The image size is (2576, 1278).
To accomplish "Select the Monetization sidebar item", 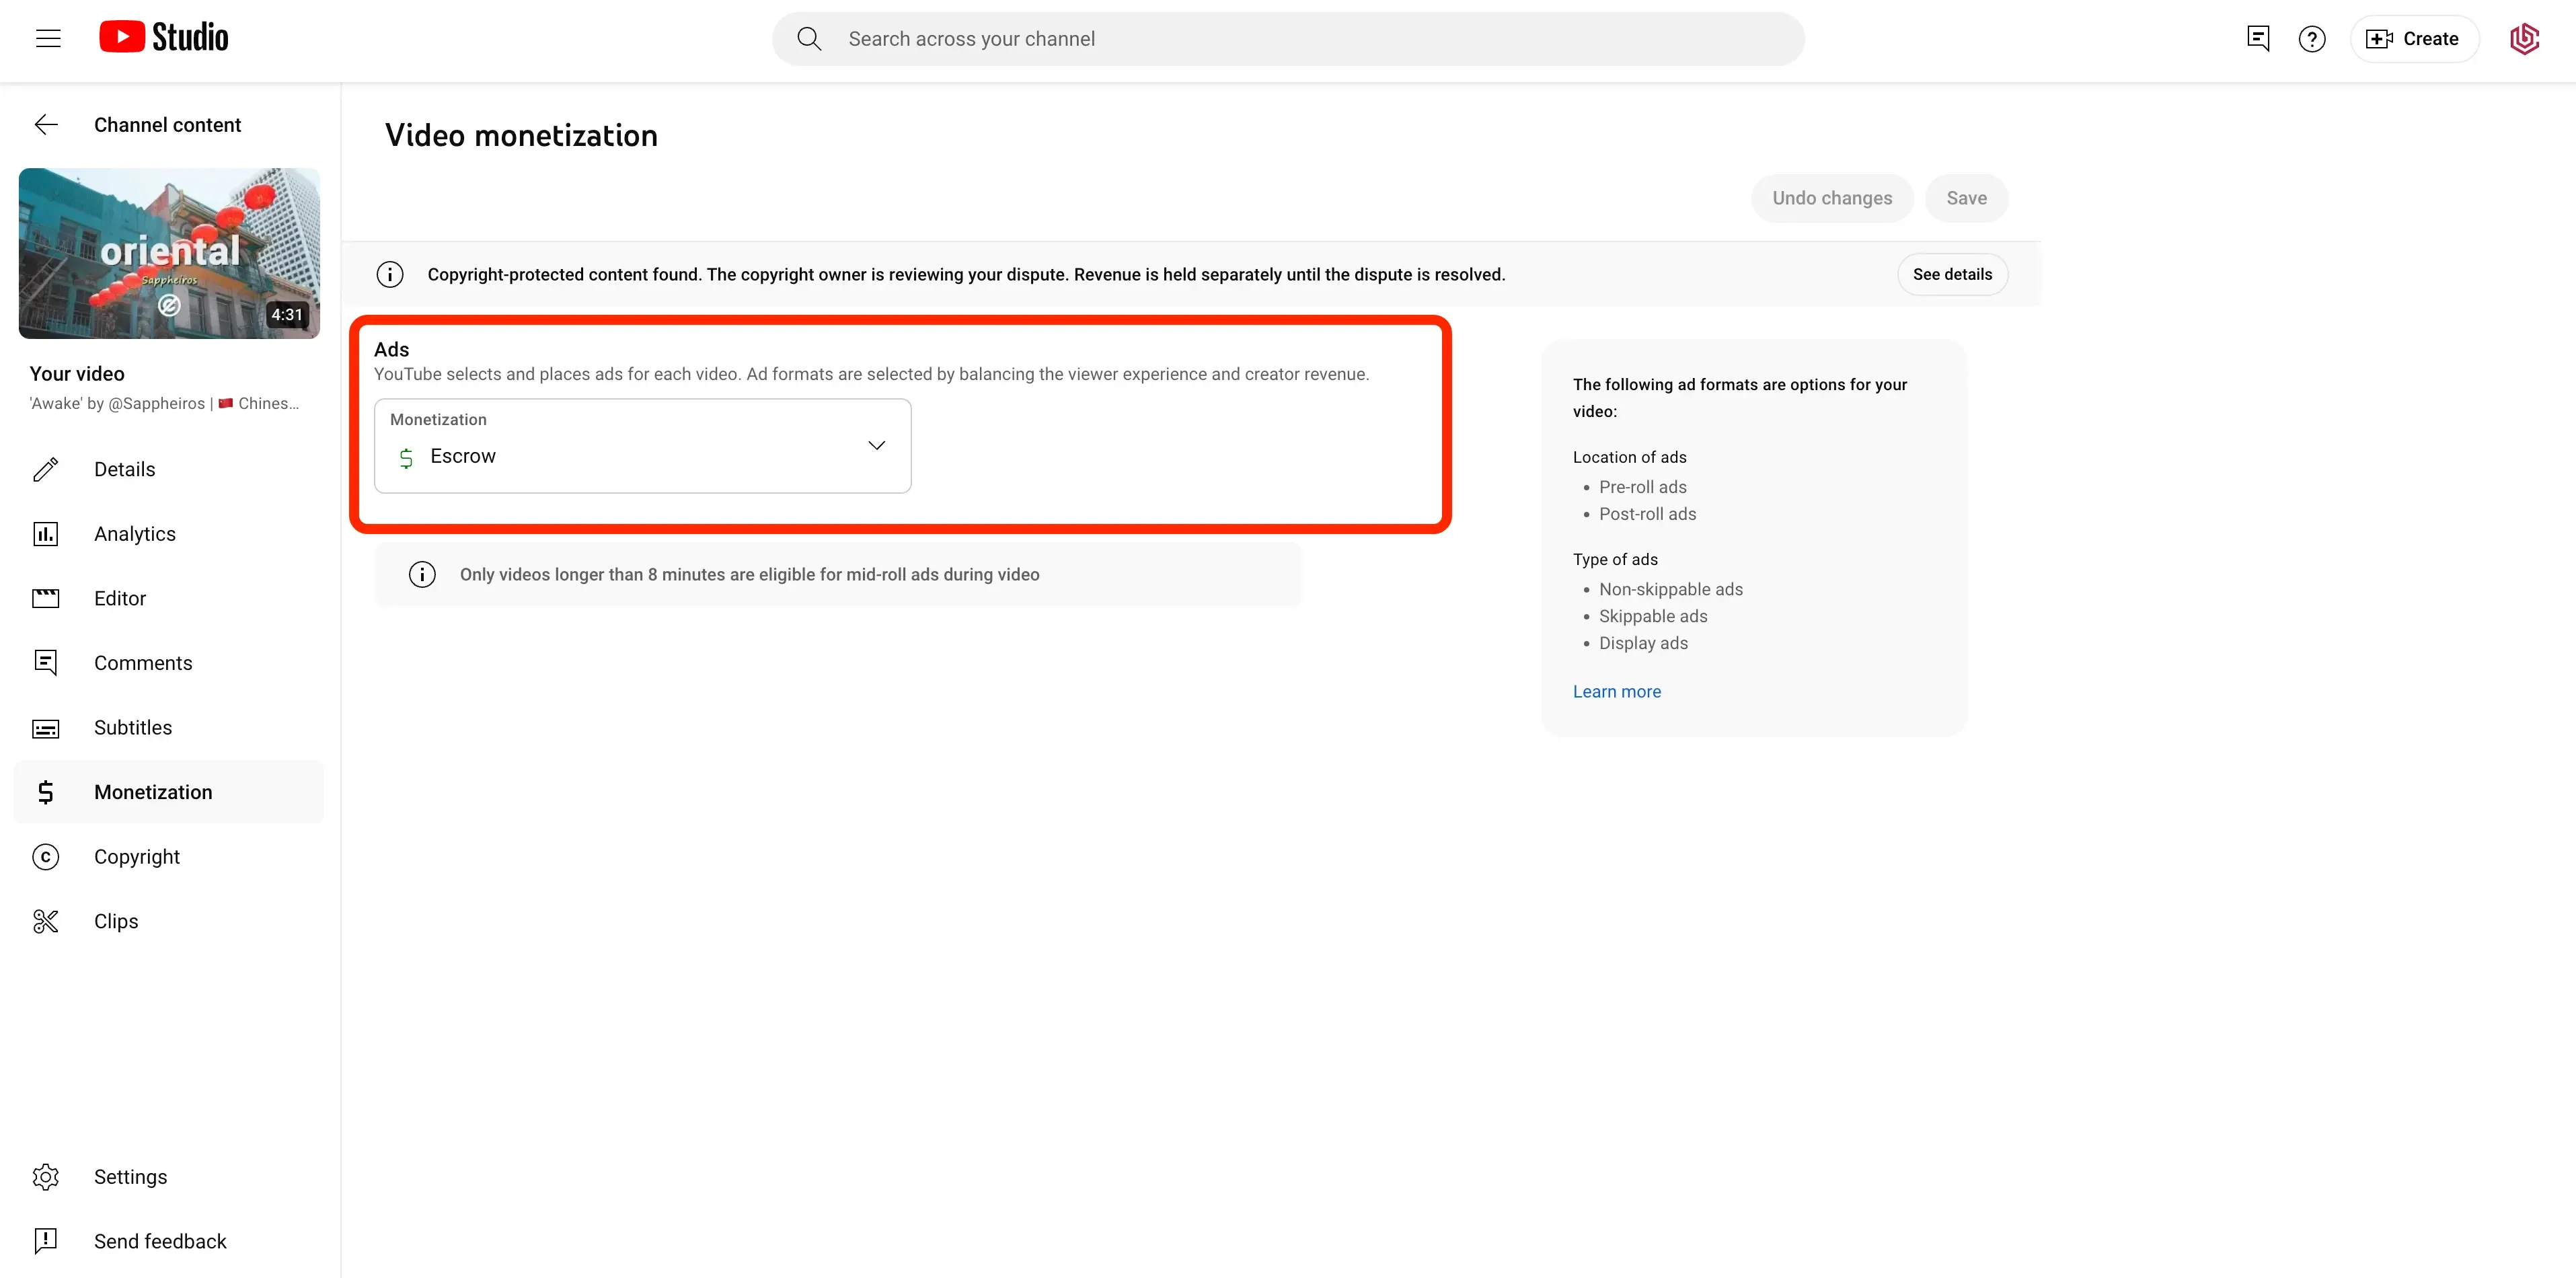I will tap(169, 792).
